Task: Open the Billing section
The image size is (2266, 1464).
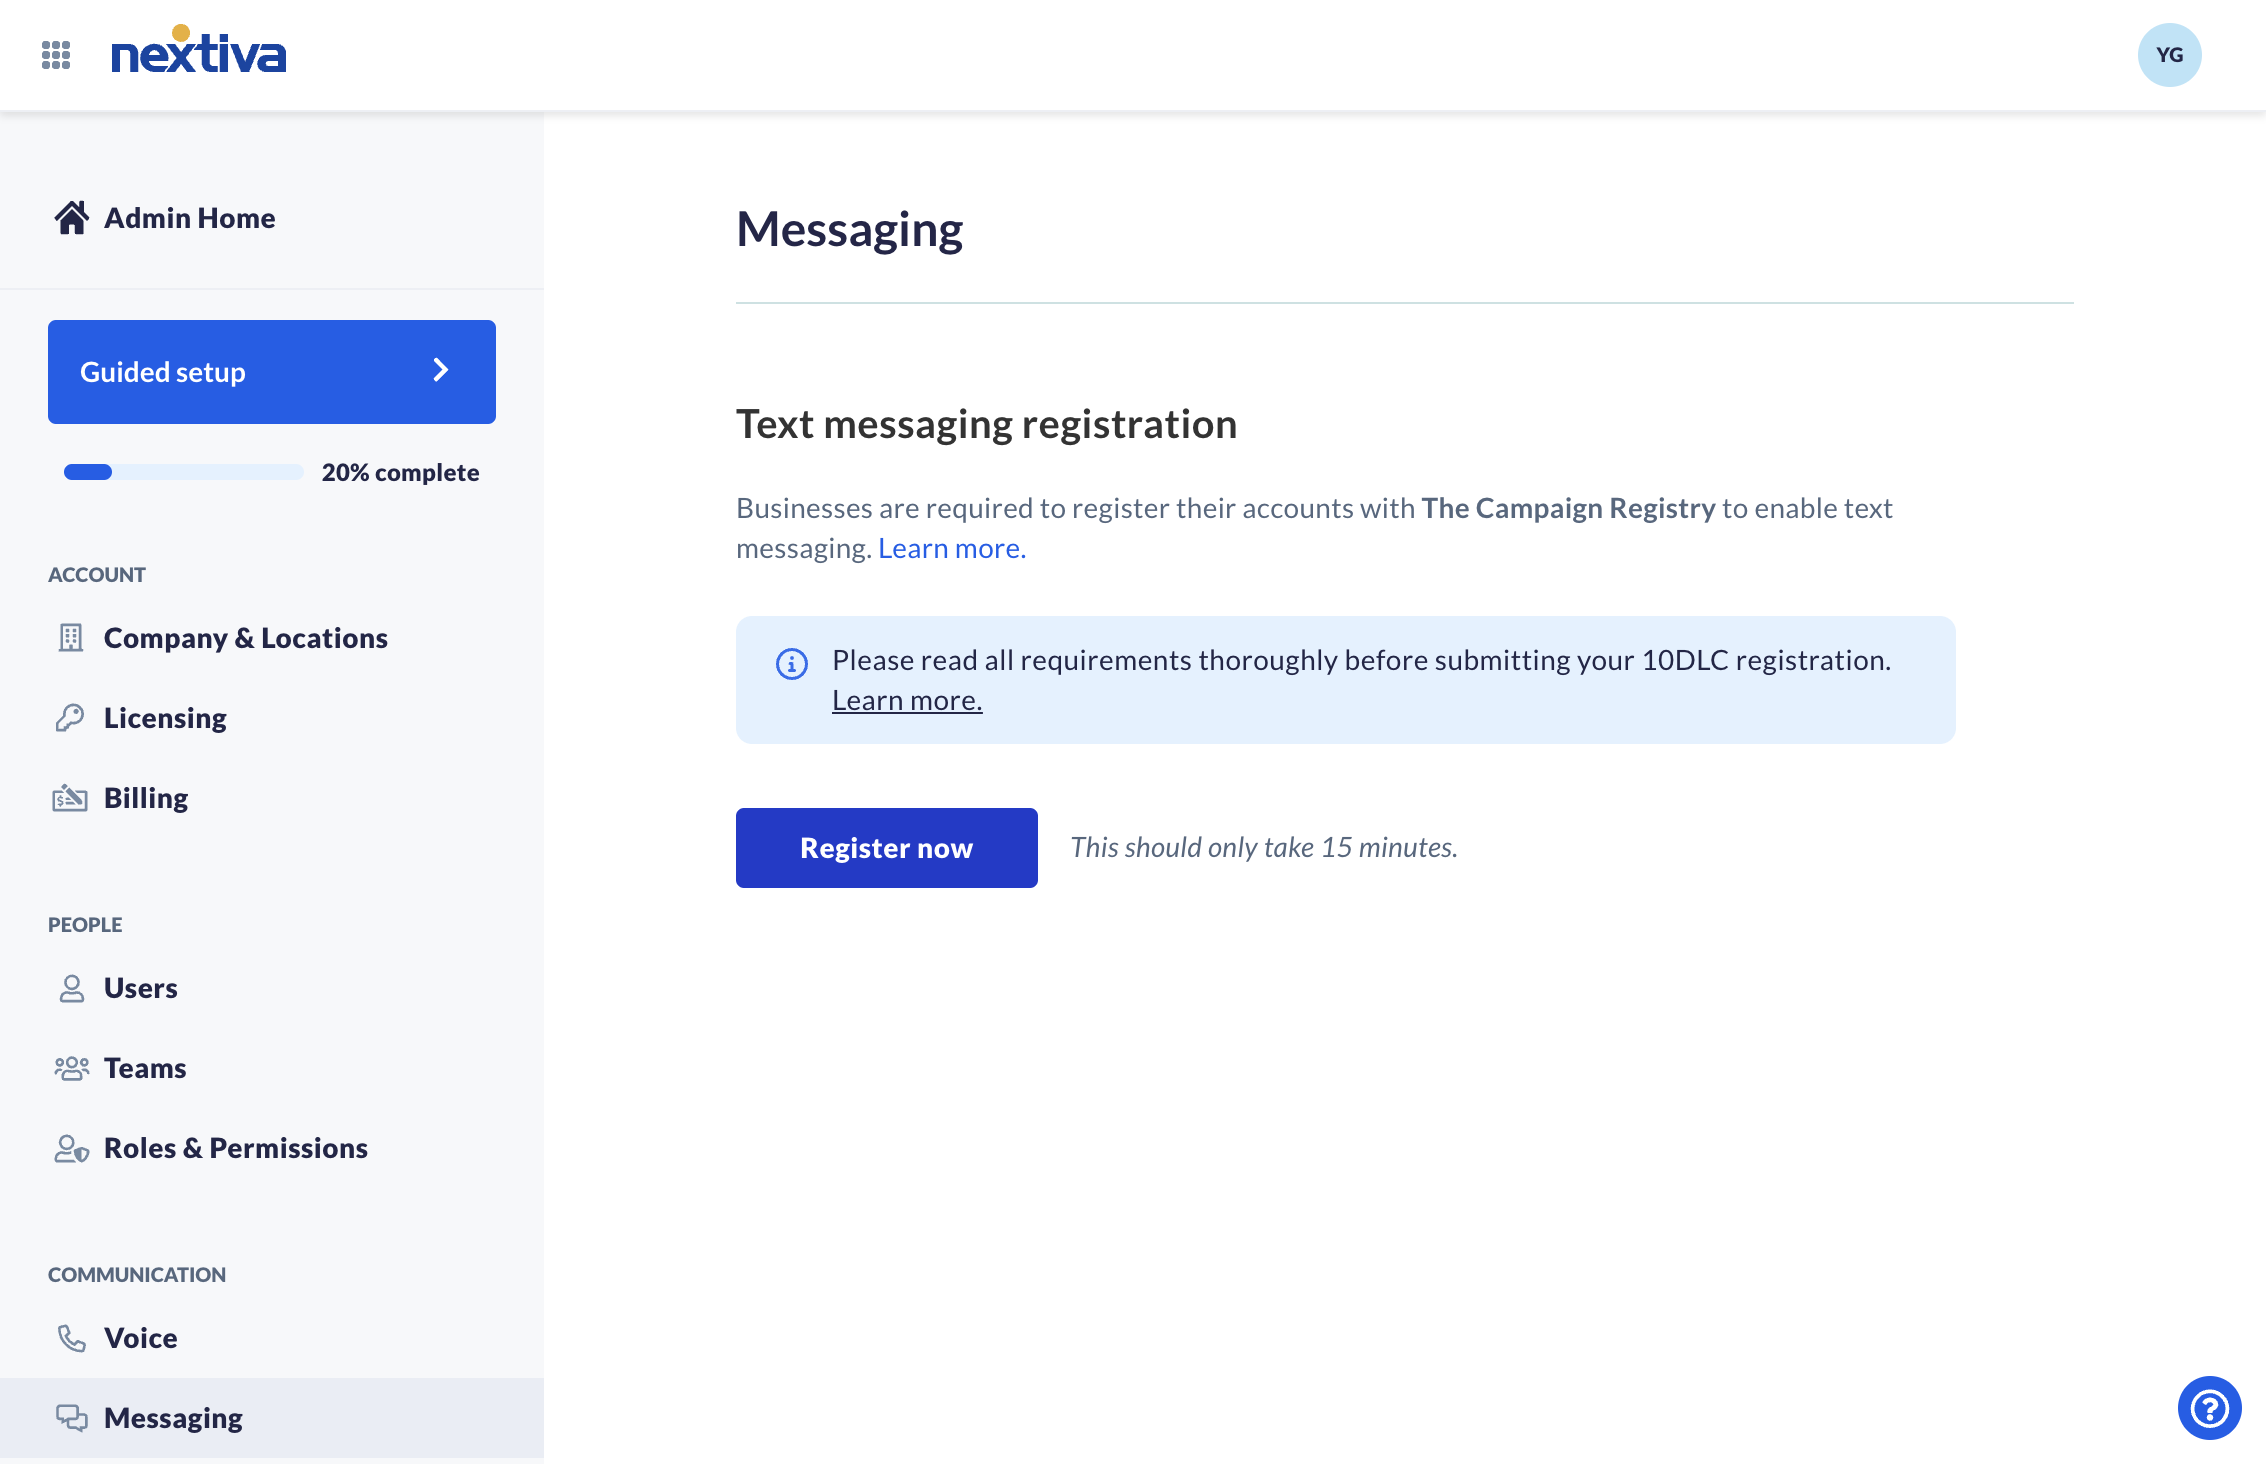Action: coord(146,798)
